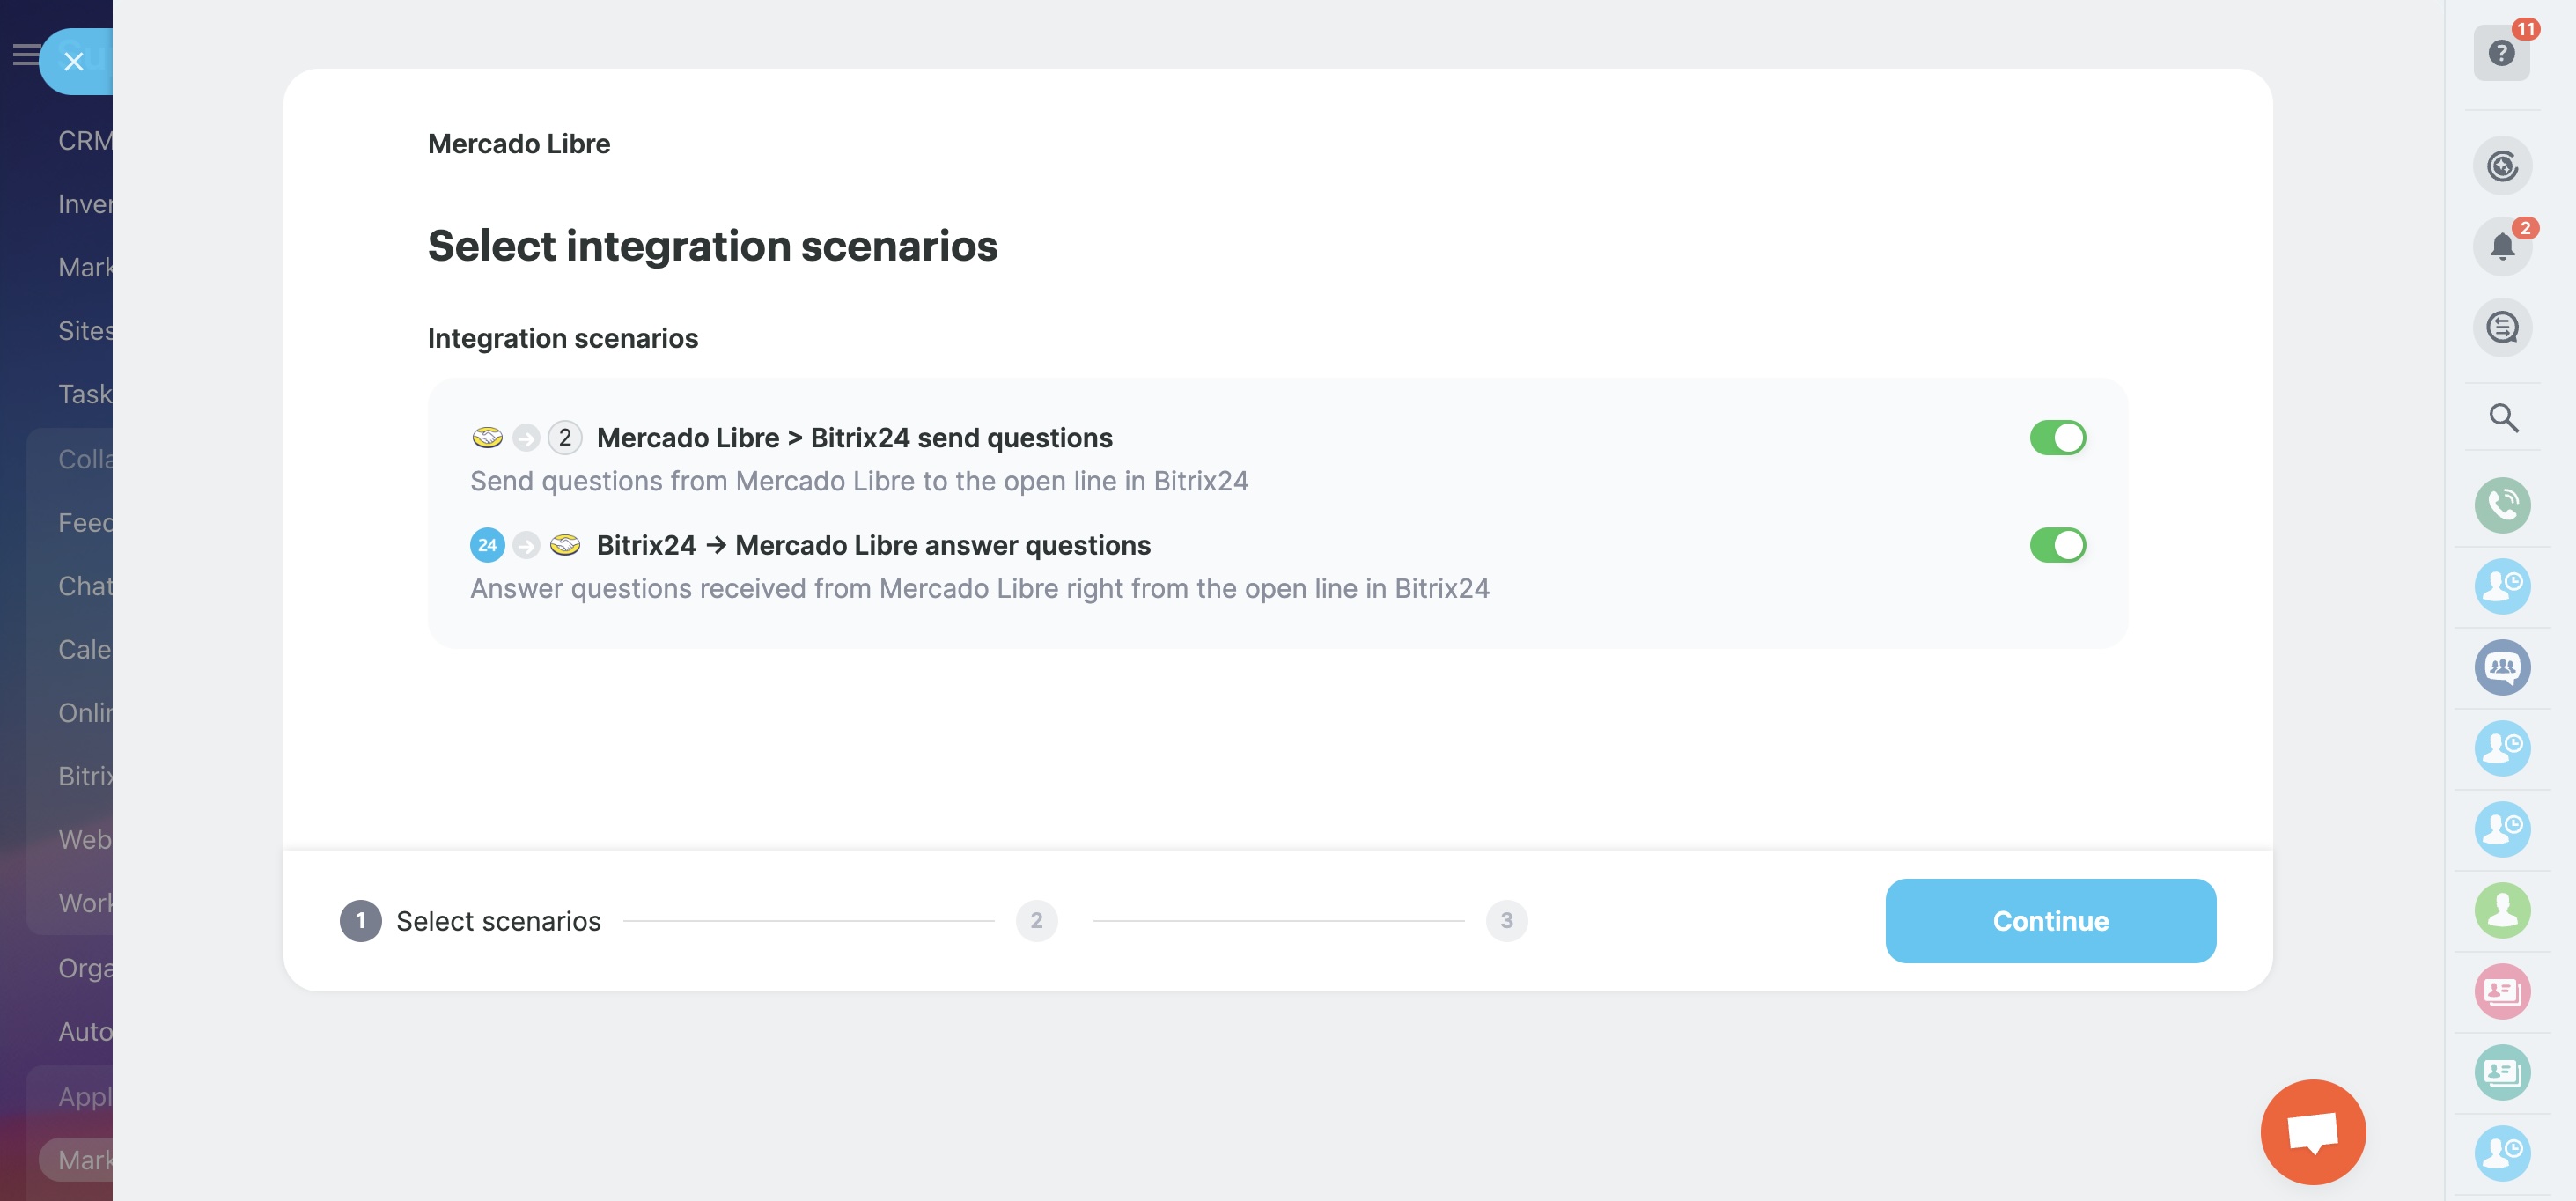Click the Continue button
Screen dimensions: 2576x1201
[2050, 921]
